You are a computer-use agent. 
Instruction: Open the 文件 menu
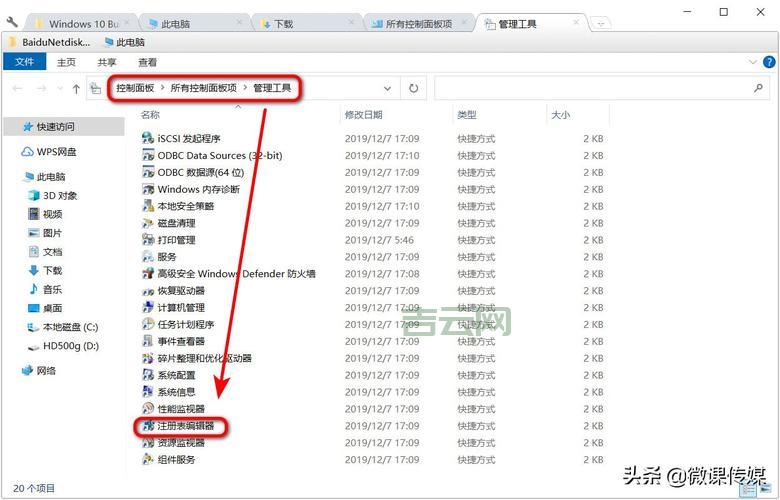pos(24,62)
